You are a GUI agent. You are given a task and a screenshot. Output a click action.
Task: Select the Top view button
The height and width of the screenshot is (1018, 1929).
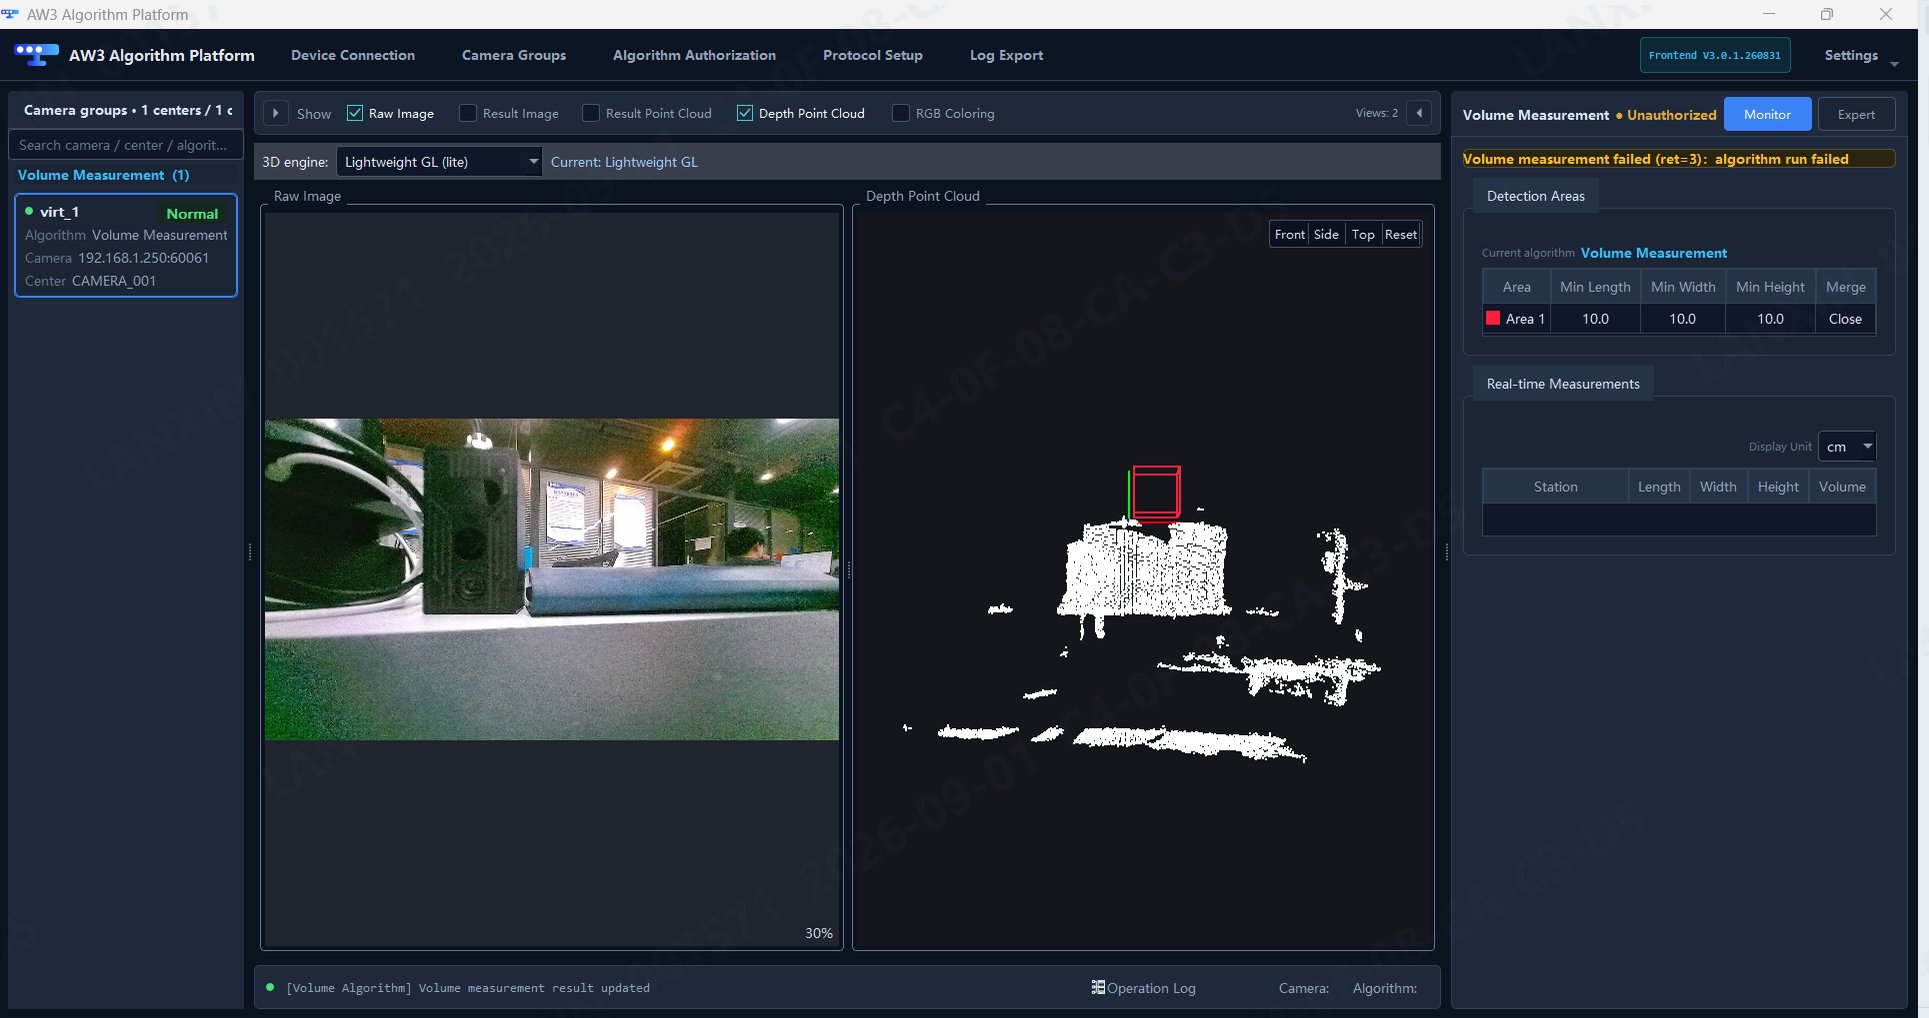[x=1363, y=234]
